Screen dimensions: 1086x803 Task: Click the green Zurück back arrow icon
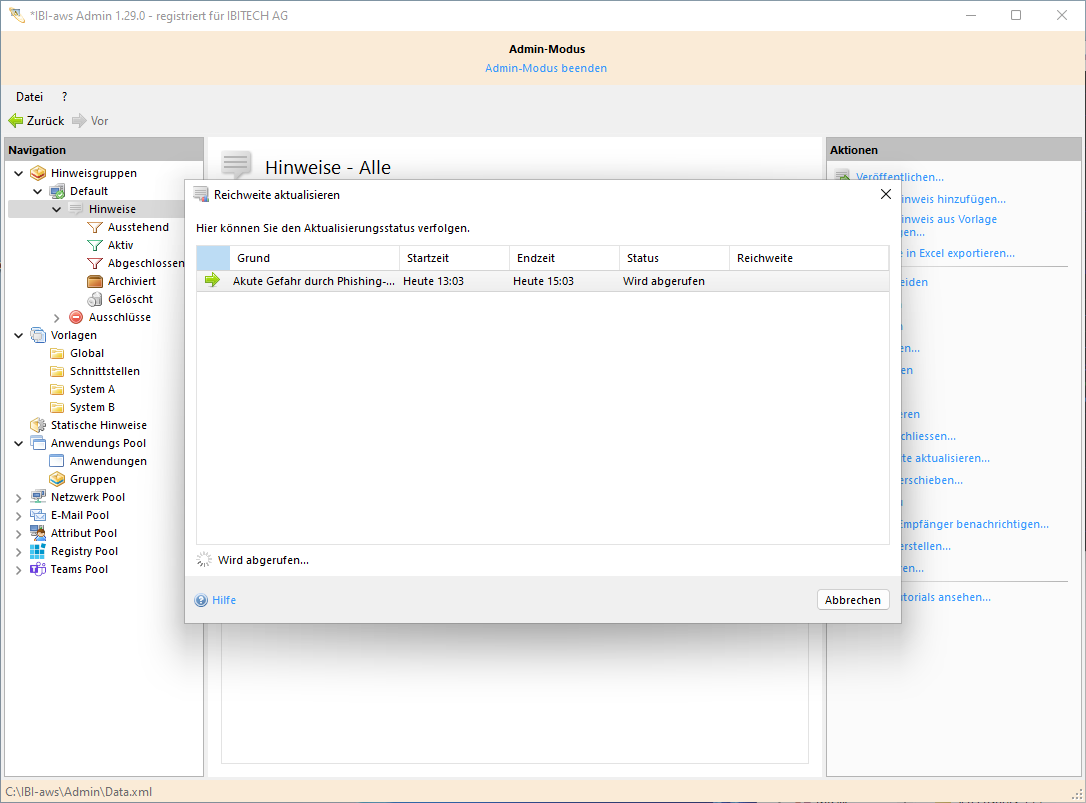[16, 121]
